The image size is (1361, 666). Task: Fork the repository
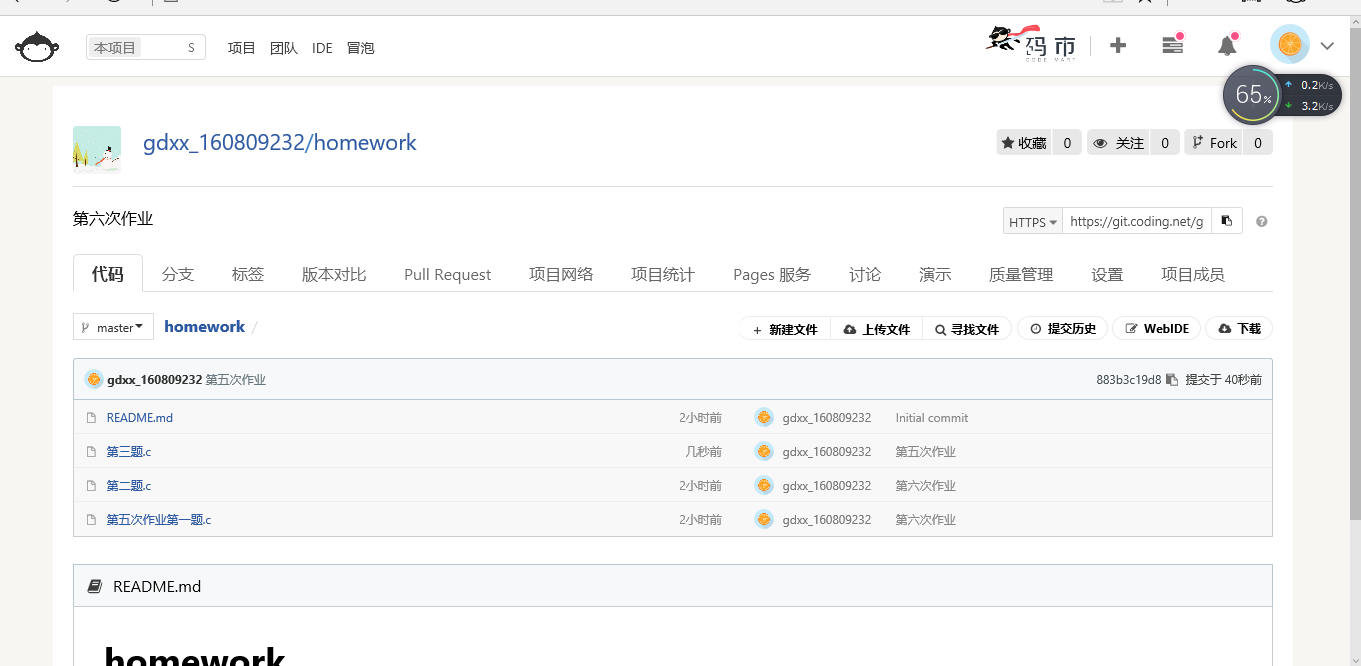click(1214, 143)
